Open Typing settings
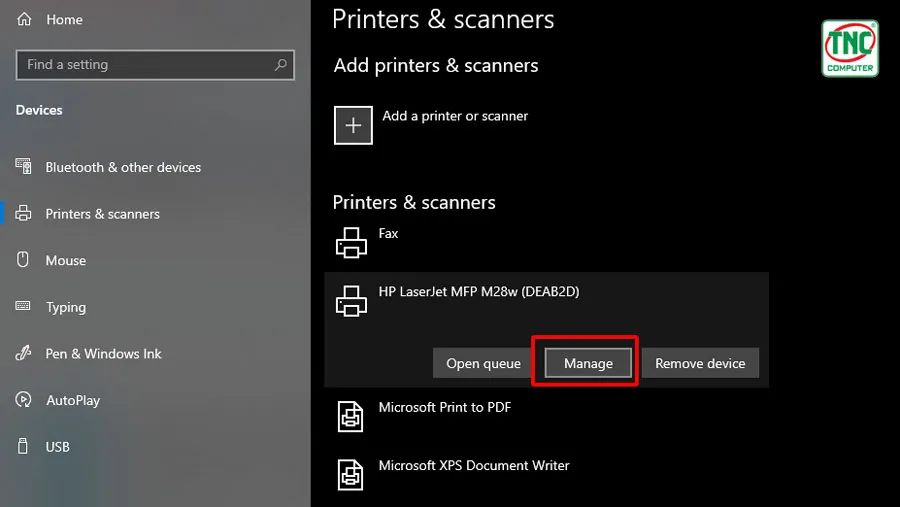Screen dimensions: 900x507 click(x=66, y=307)
